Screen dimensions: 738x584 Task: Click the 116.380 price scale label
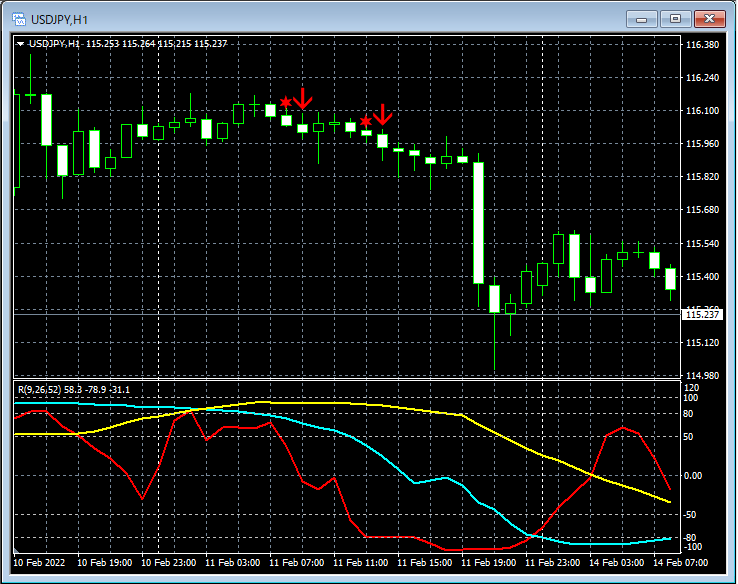[x=702, y=45]
